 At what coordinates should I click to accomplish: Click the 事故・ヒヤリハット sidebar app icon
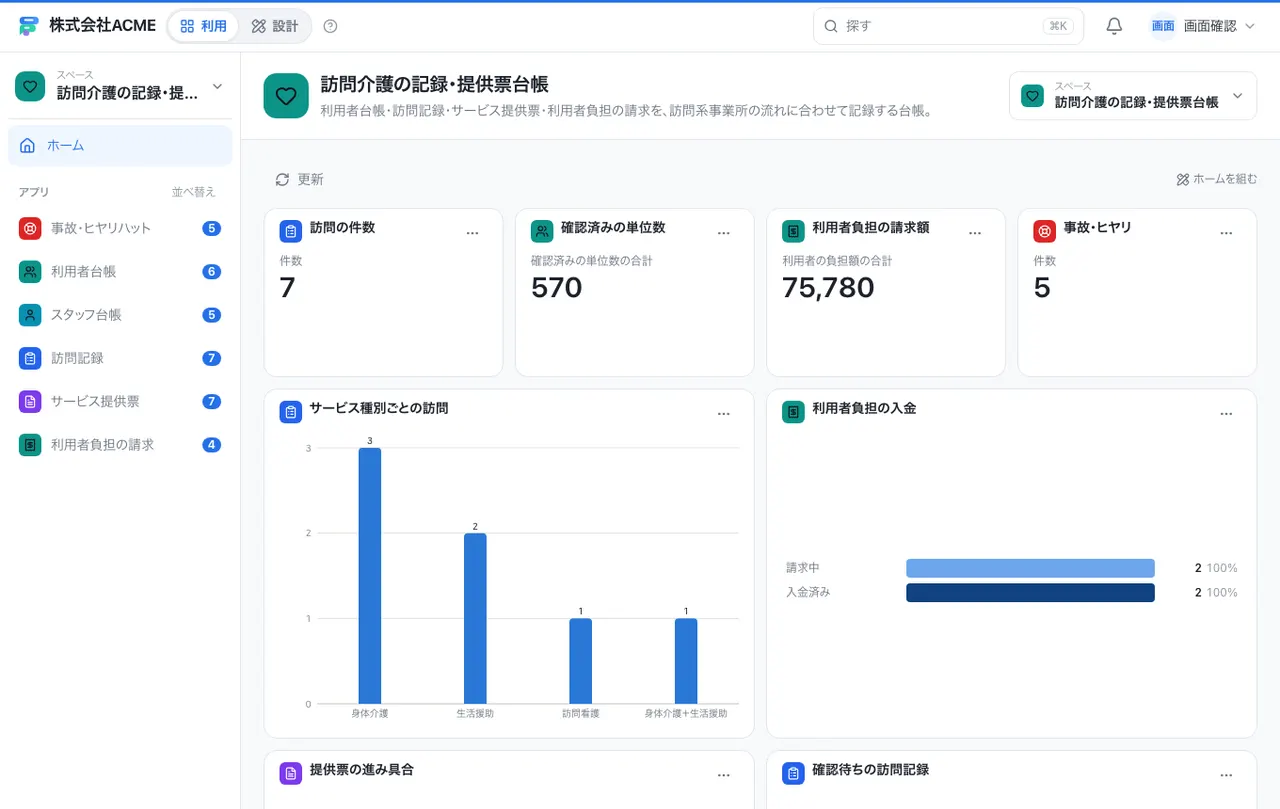(30, 228)
